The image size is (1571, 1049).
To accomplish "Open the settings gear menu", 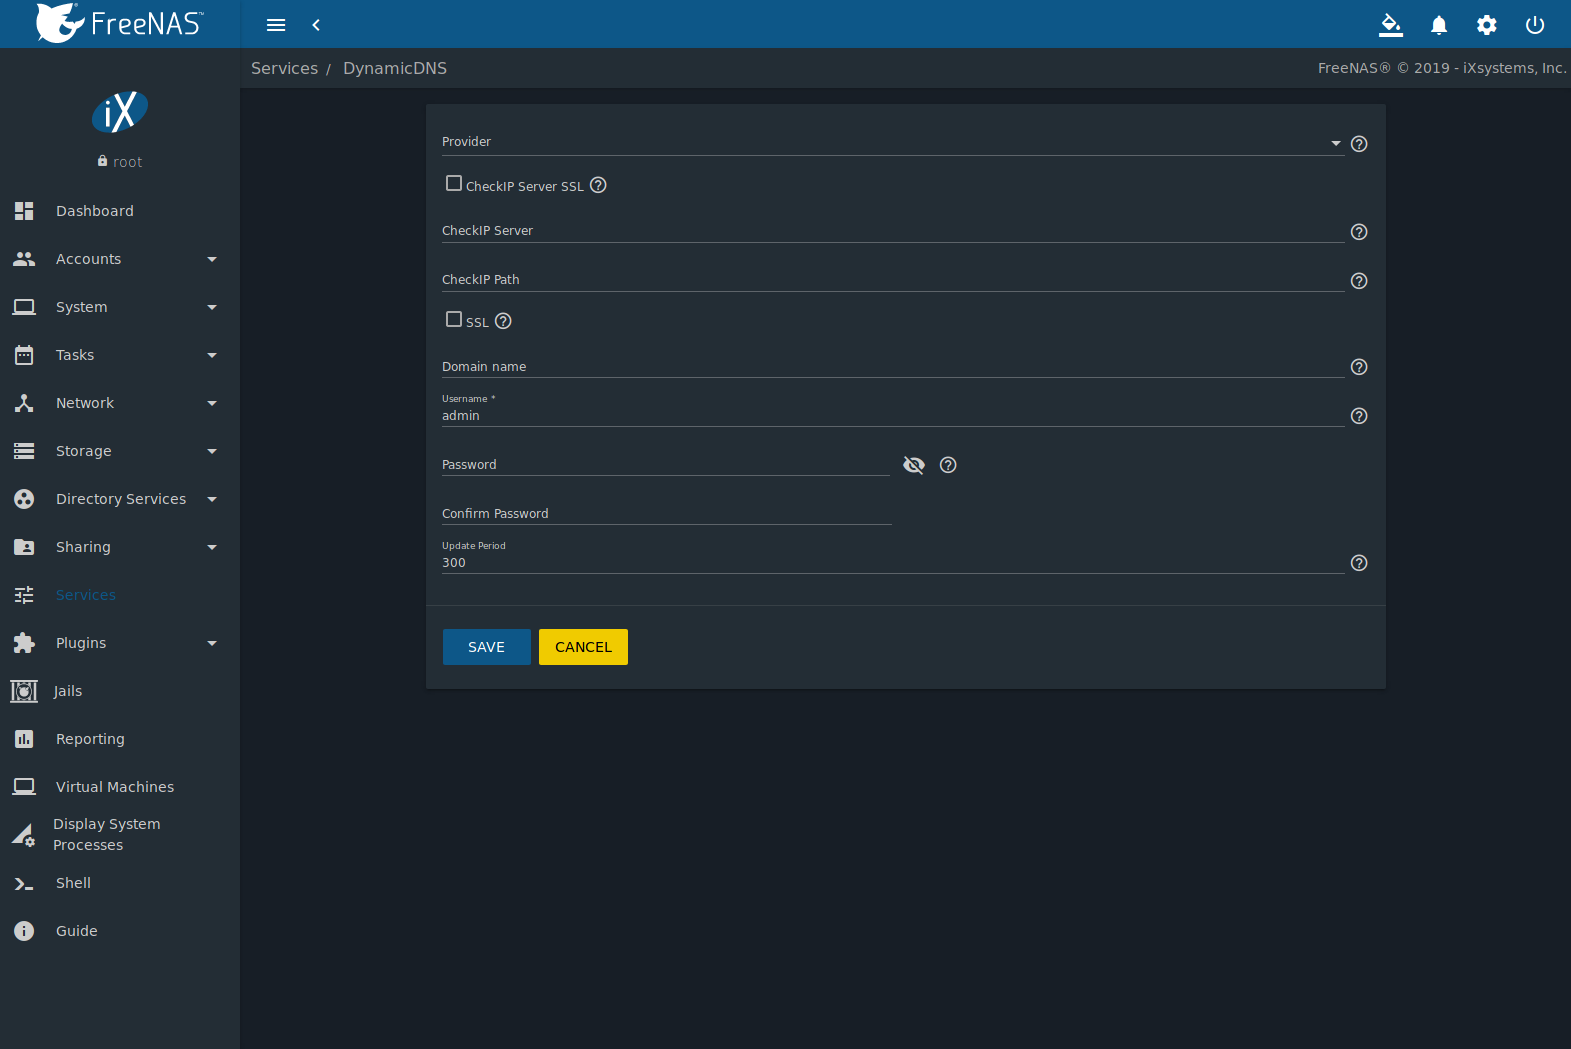I will pos(1487,25).
